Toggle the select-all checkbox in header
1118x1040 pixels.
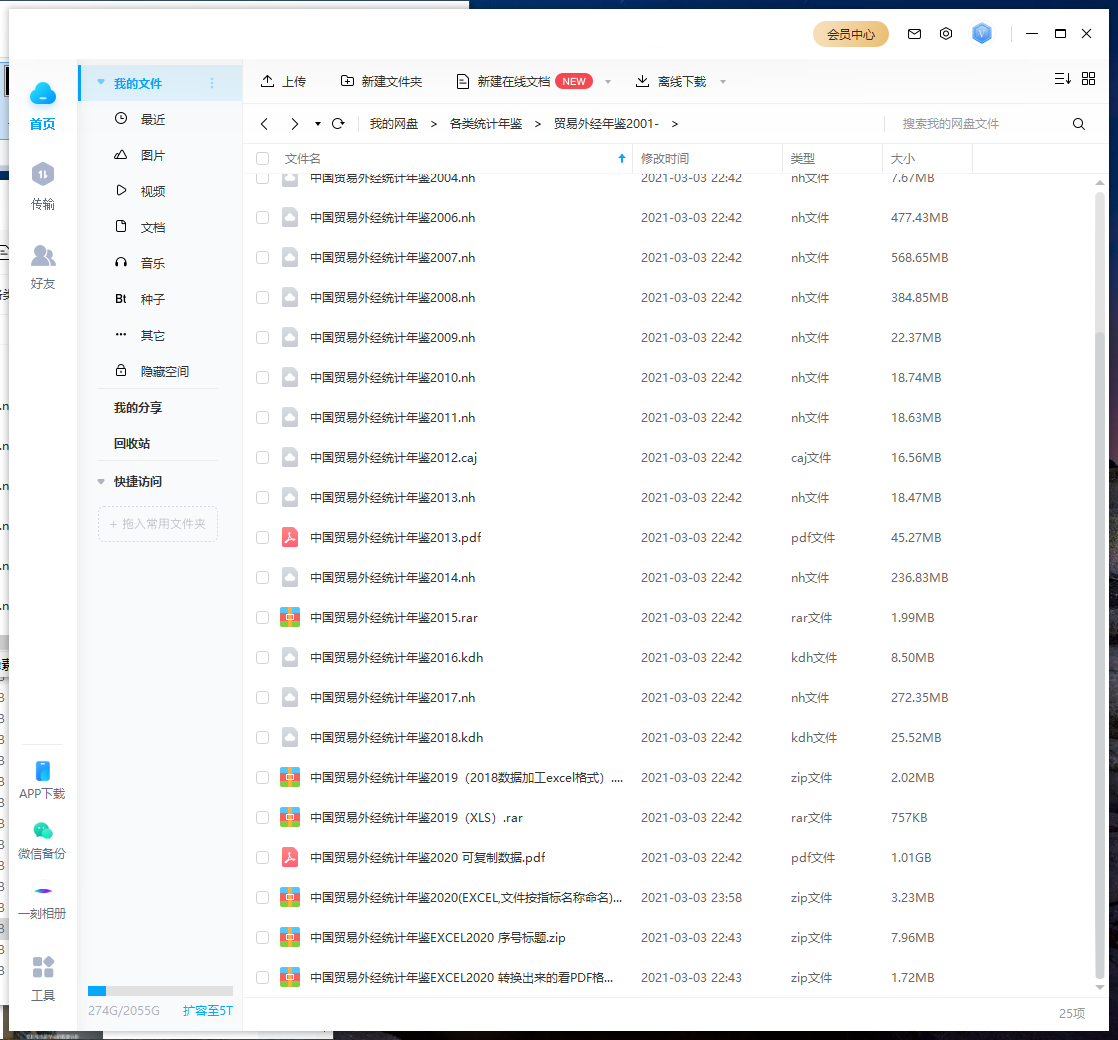[x=262, y=158]
